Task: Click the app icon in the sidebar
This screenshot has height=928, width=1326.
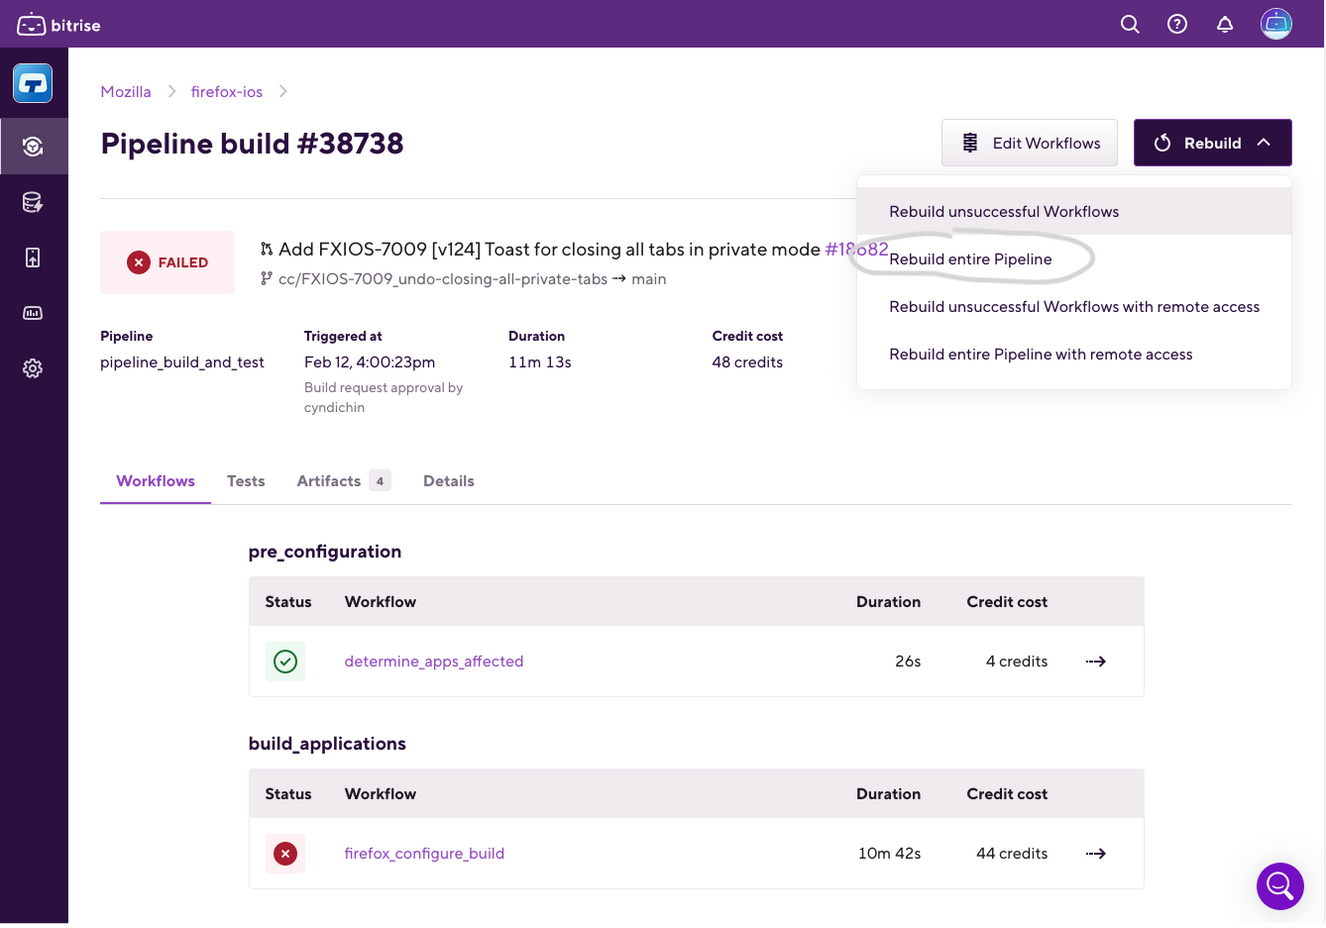Action: [33, 84]
